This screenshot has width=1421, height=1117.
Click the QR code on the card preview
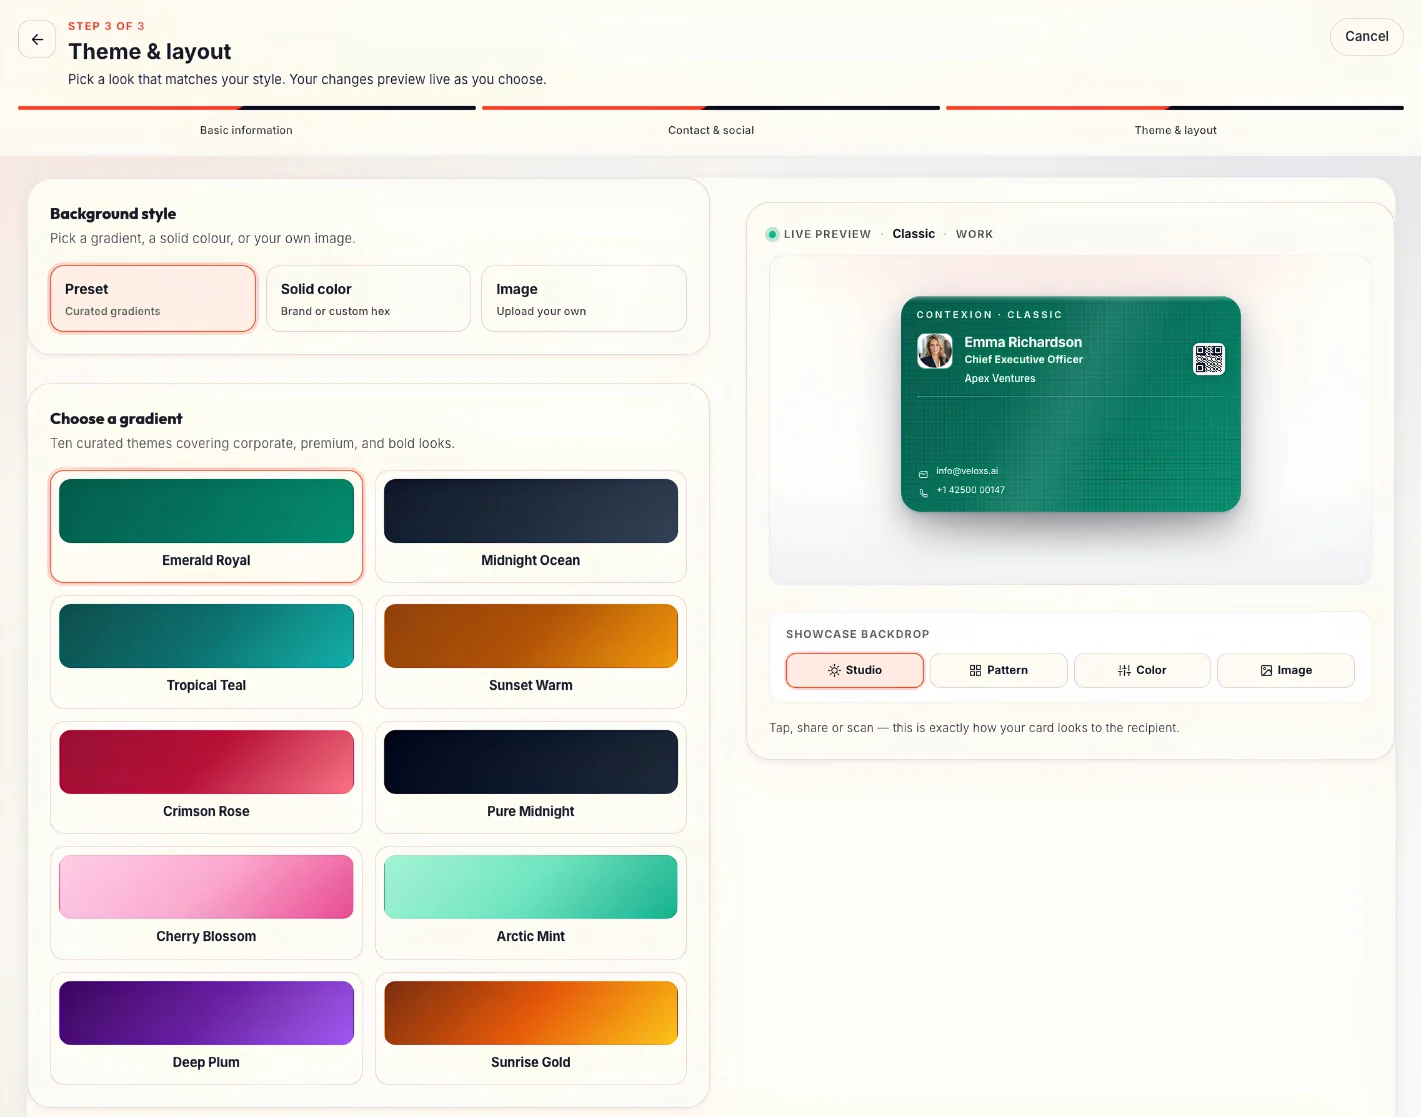[1208, 358]
